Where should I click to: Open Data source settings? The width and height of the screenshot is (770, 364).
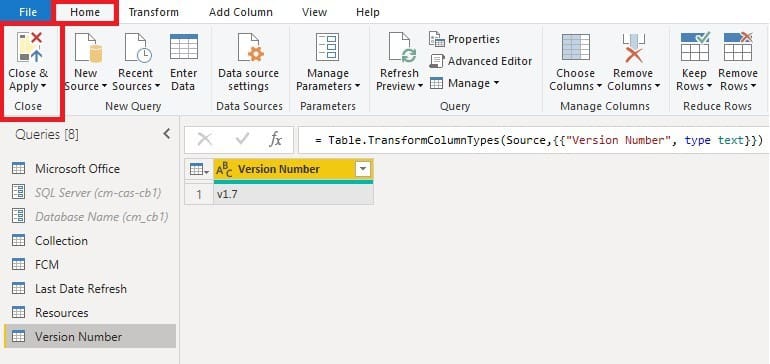248,62
